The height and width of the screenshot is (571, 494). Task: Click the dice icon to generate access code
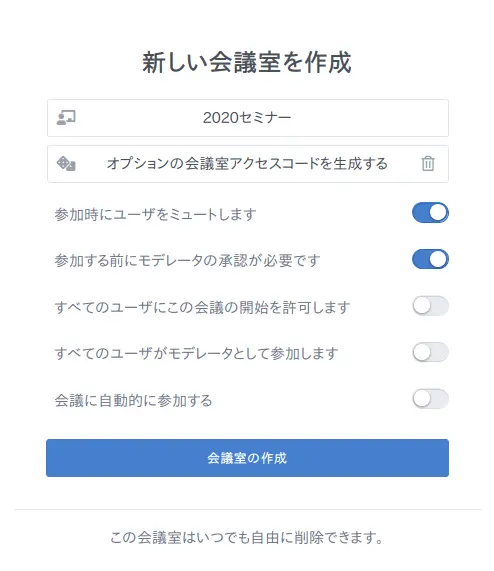point(66,164)
